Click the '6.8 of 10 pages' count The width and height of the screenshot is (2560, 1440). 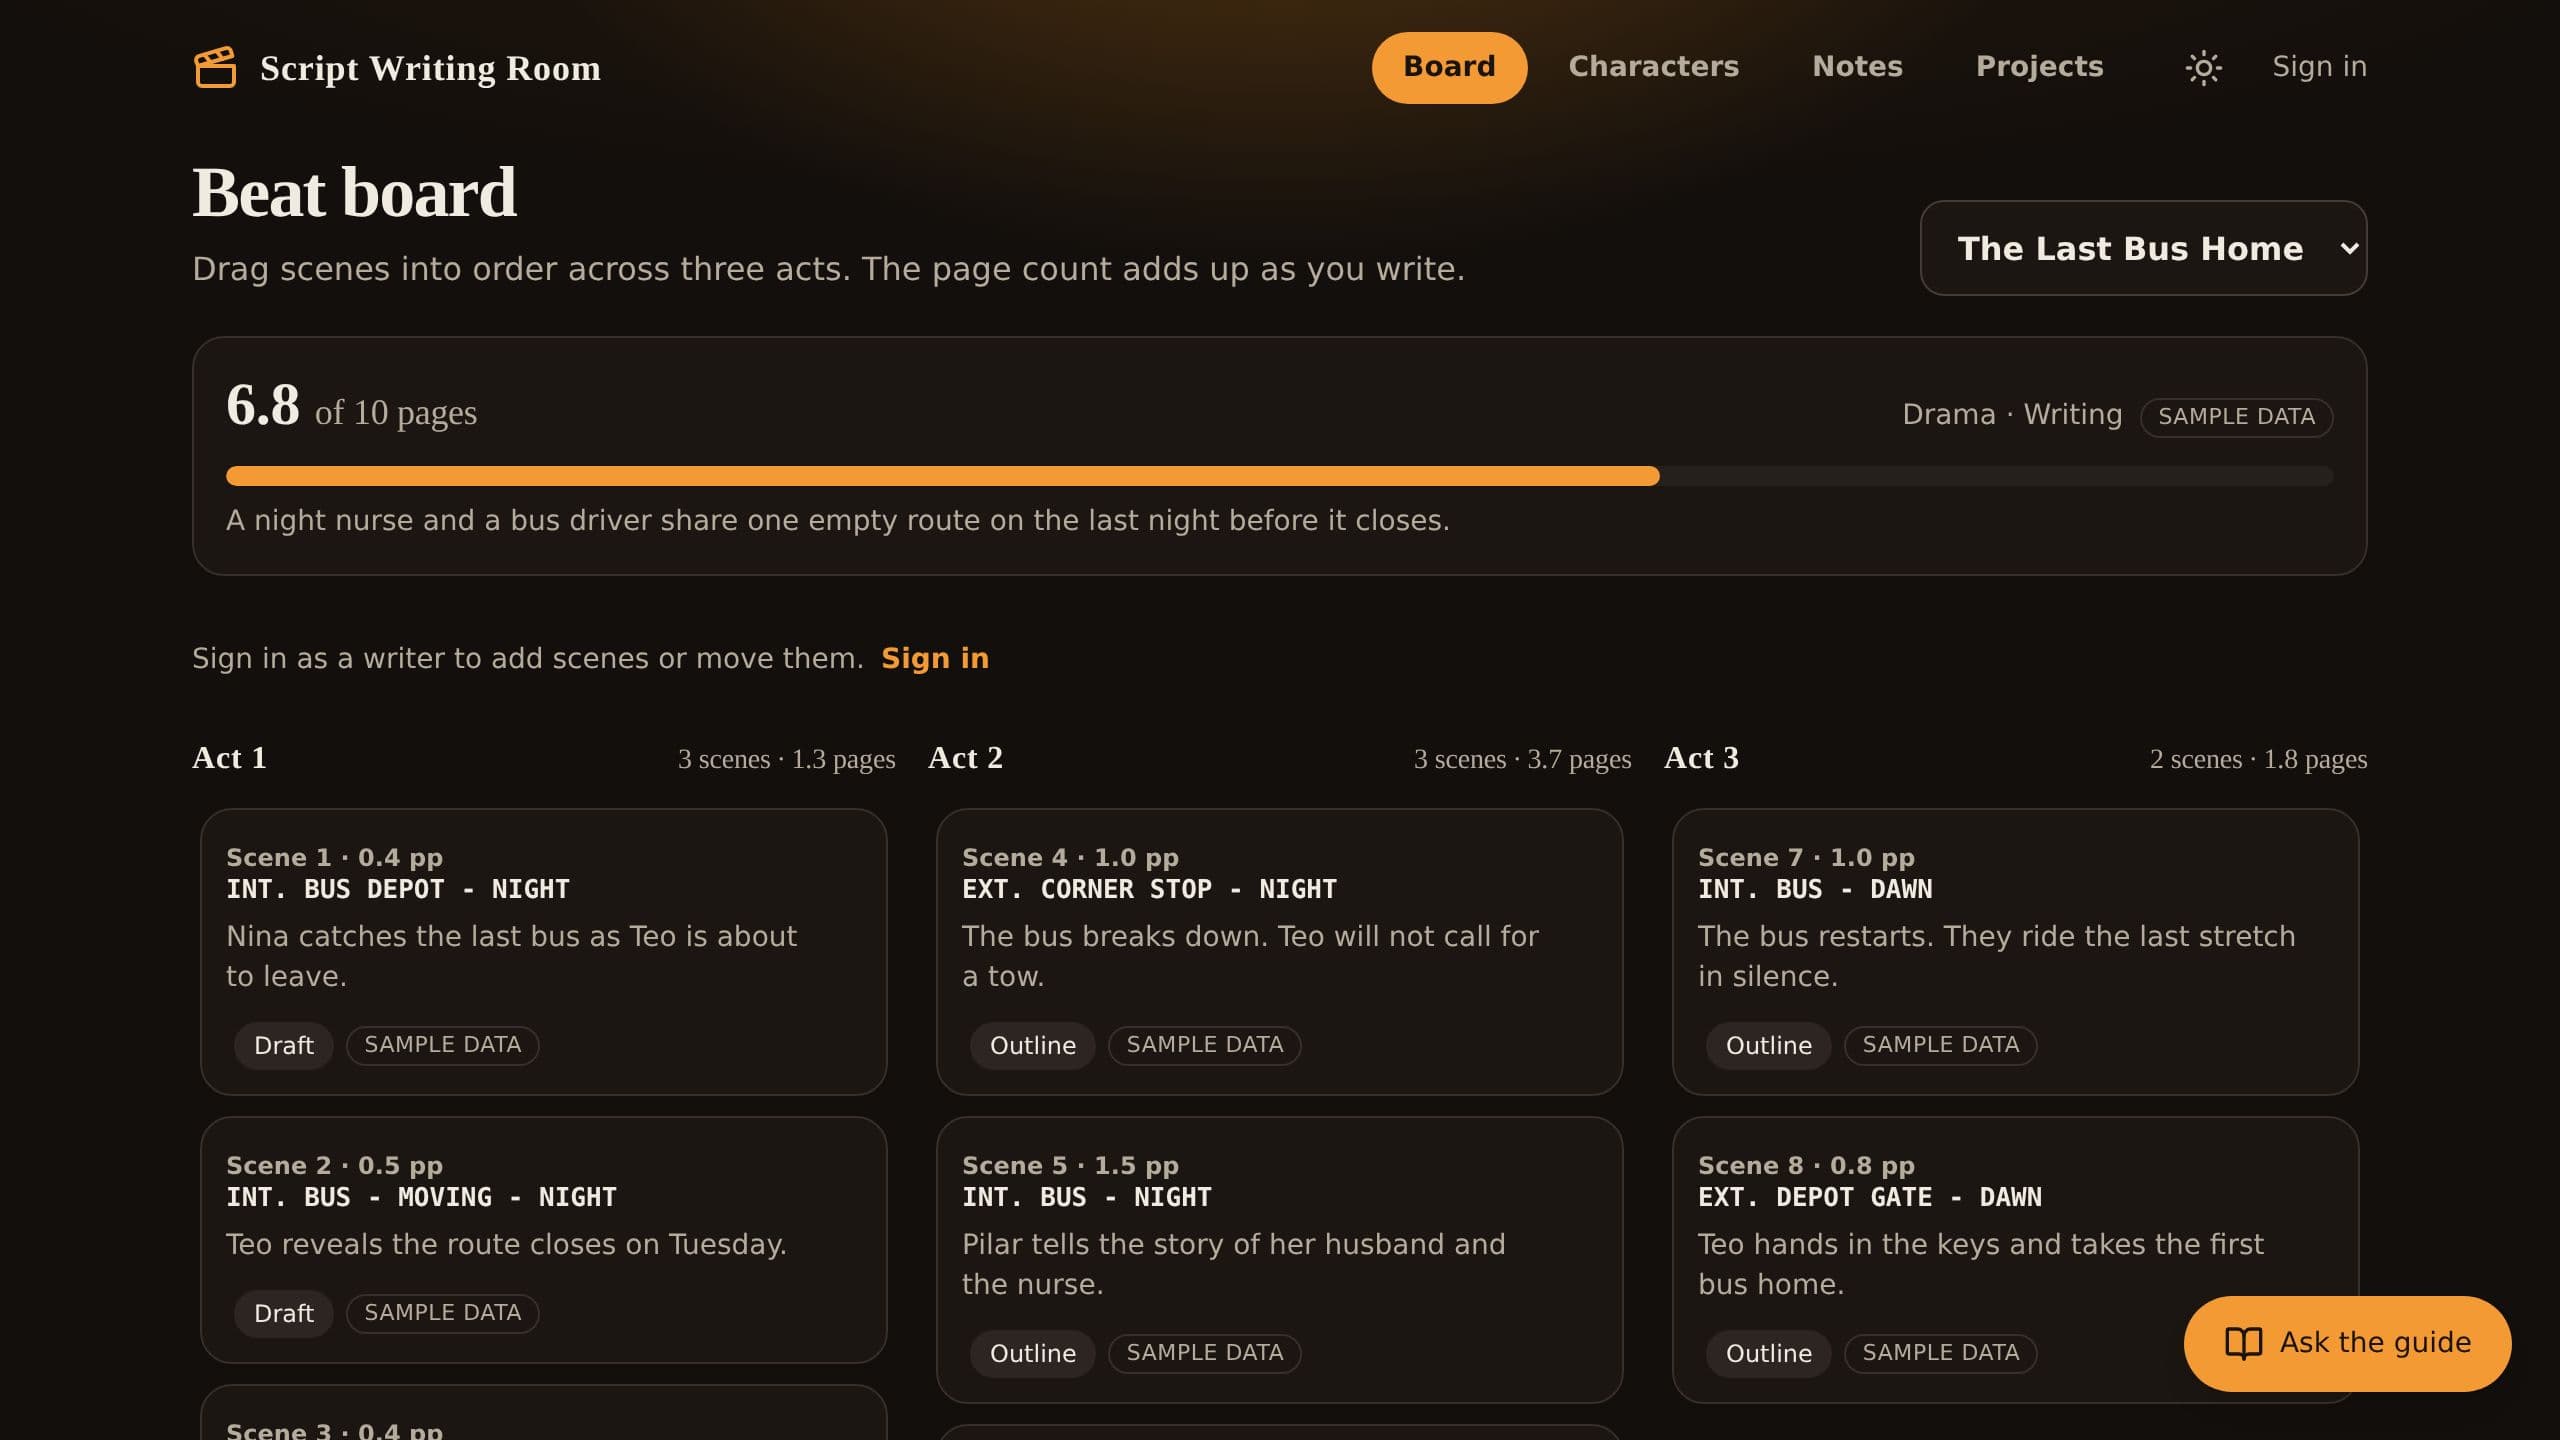[x=351, y=406]
